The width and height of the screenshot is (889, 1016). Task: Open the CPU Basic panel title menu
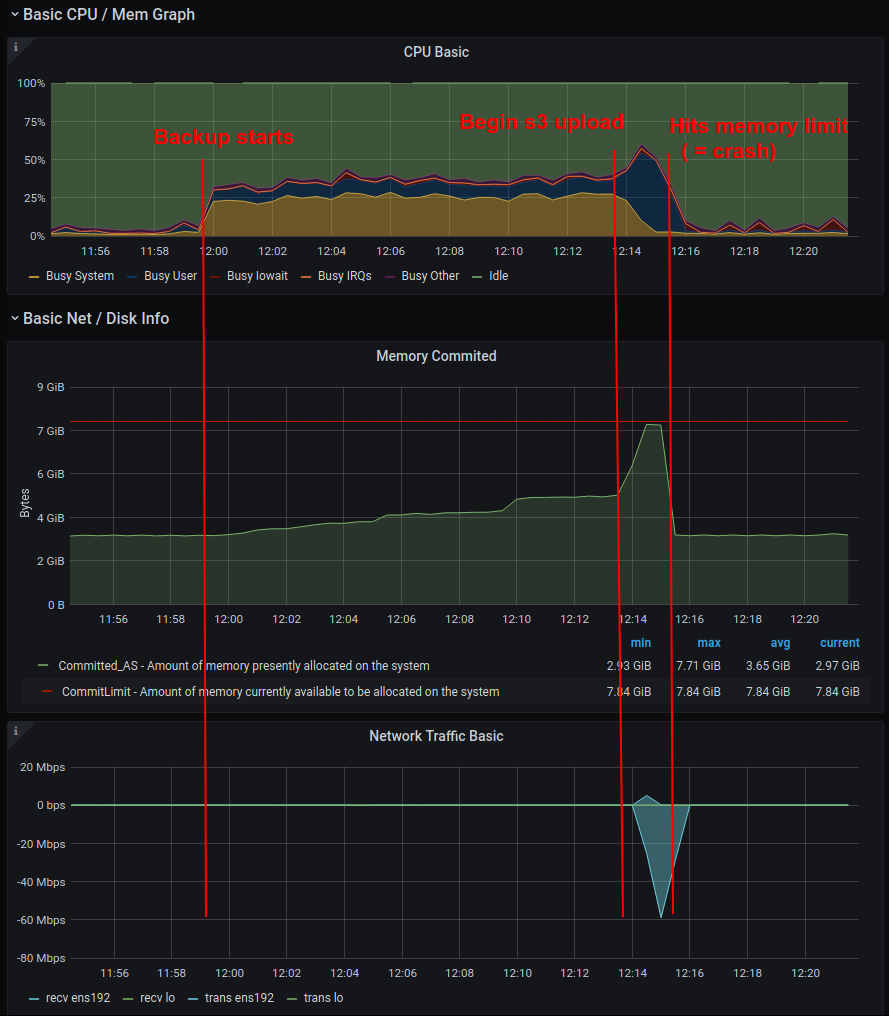click(435, 52)
